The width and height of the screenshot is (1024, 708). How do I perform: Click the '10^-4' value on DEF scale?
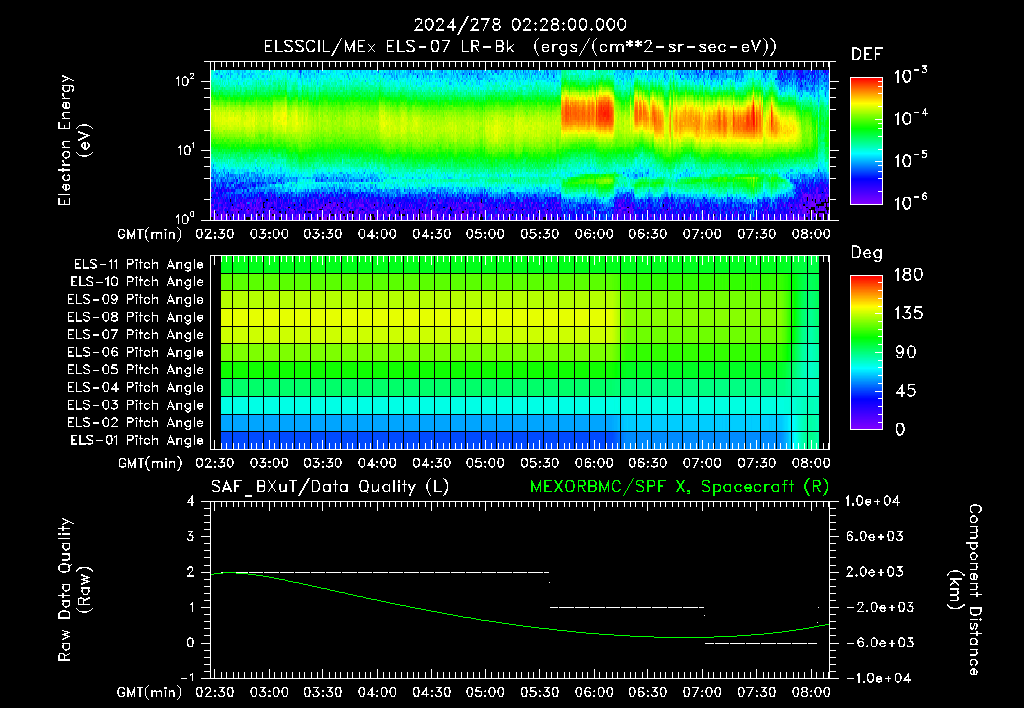click(x=910, y=118)
